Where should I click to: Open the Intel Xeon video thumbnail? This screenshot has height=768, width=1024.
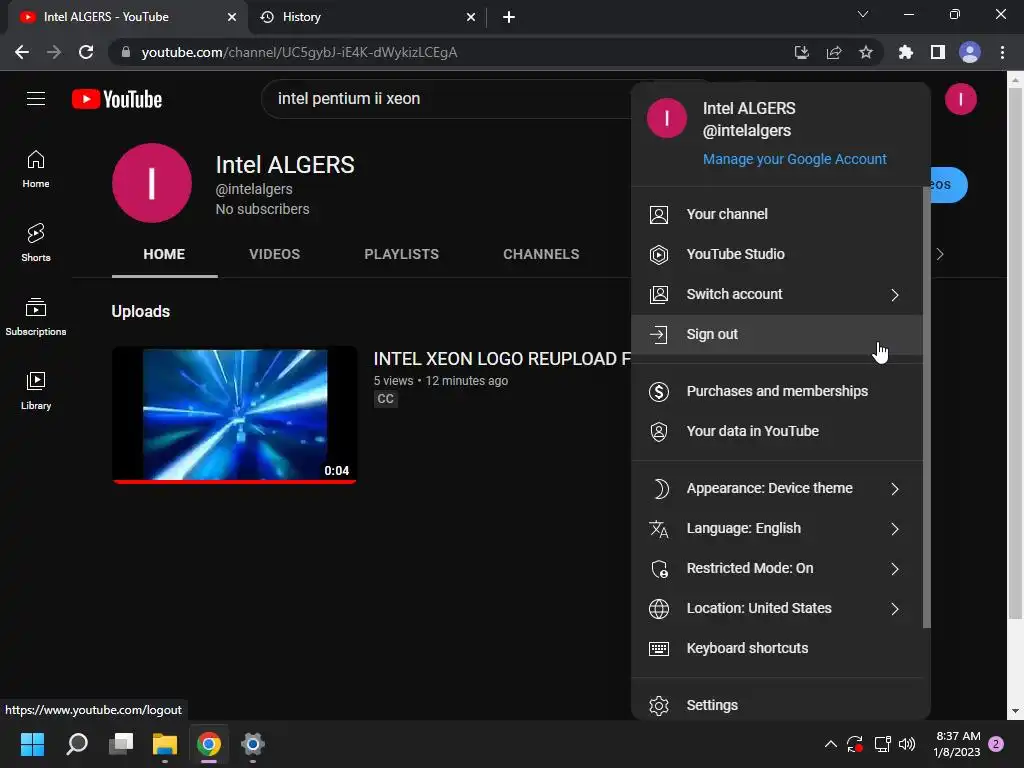pos(234,415)
